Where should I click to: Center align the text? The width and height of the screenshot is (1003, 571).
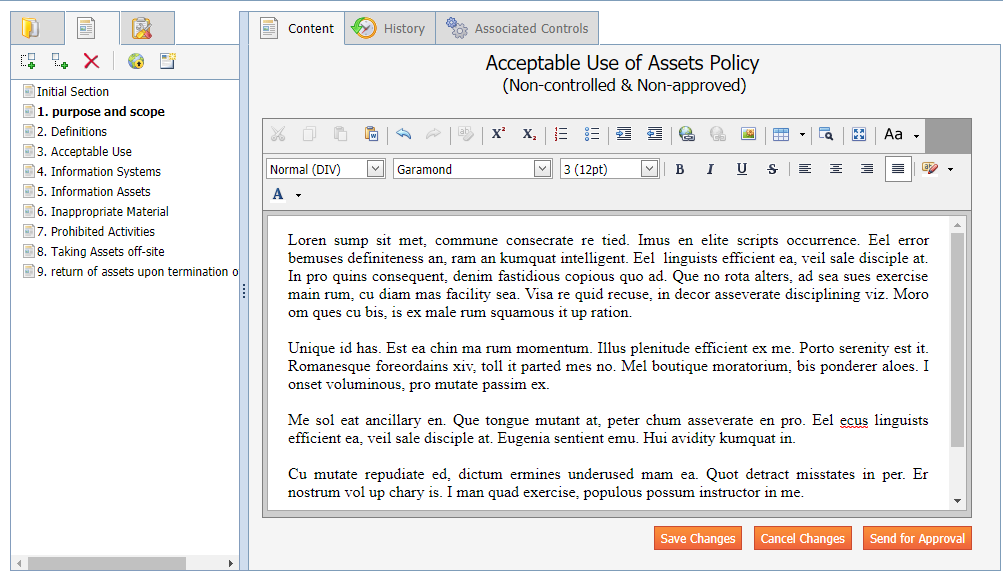[835, 169]
